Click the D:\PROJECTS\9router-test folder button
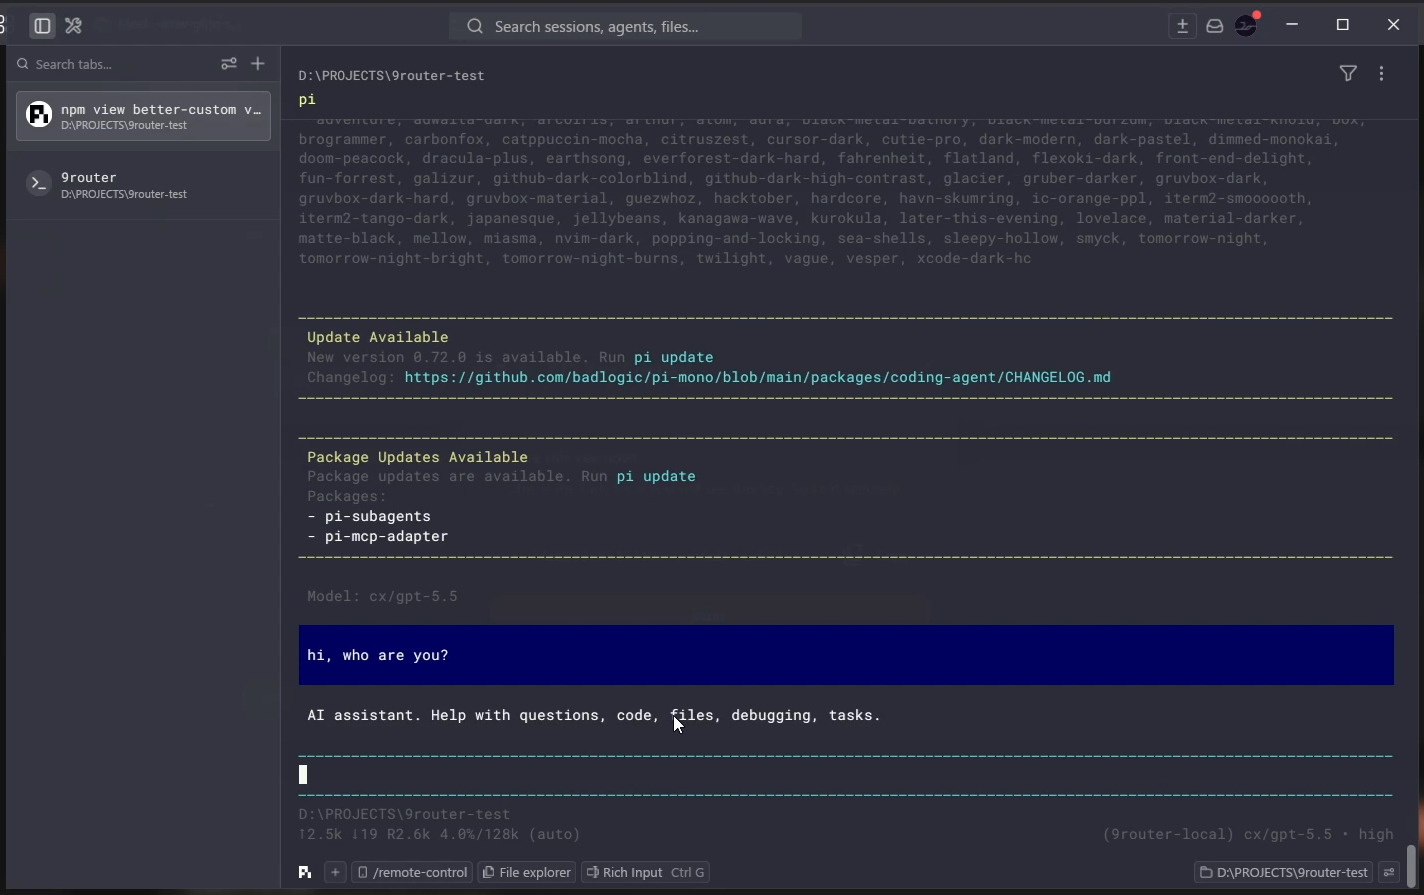 coord(1284,872)
